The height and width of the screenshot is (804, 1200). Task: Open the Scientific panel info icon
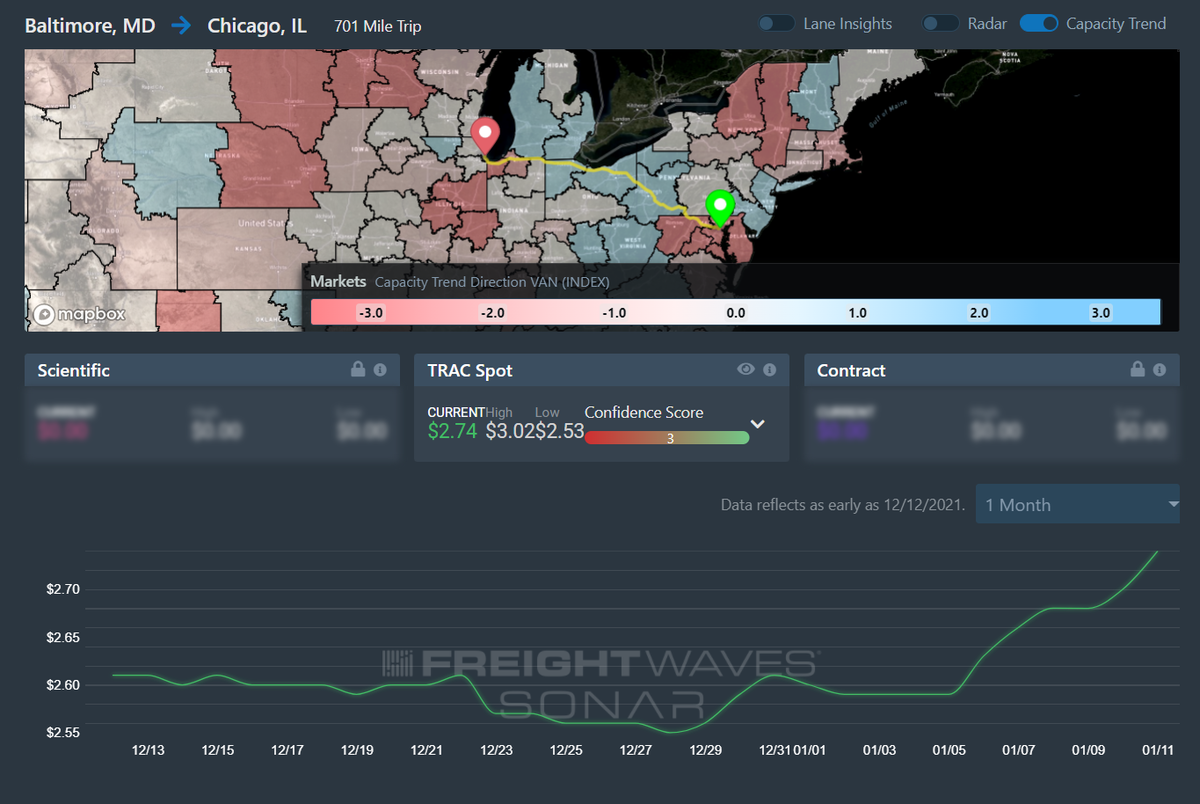(380, 370)
